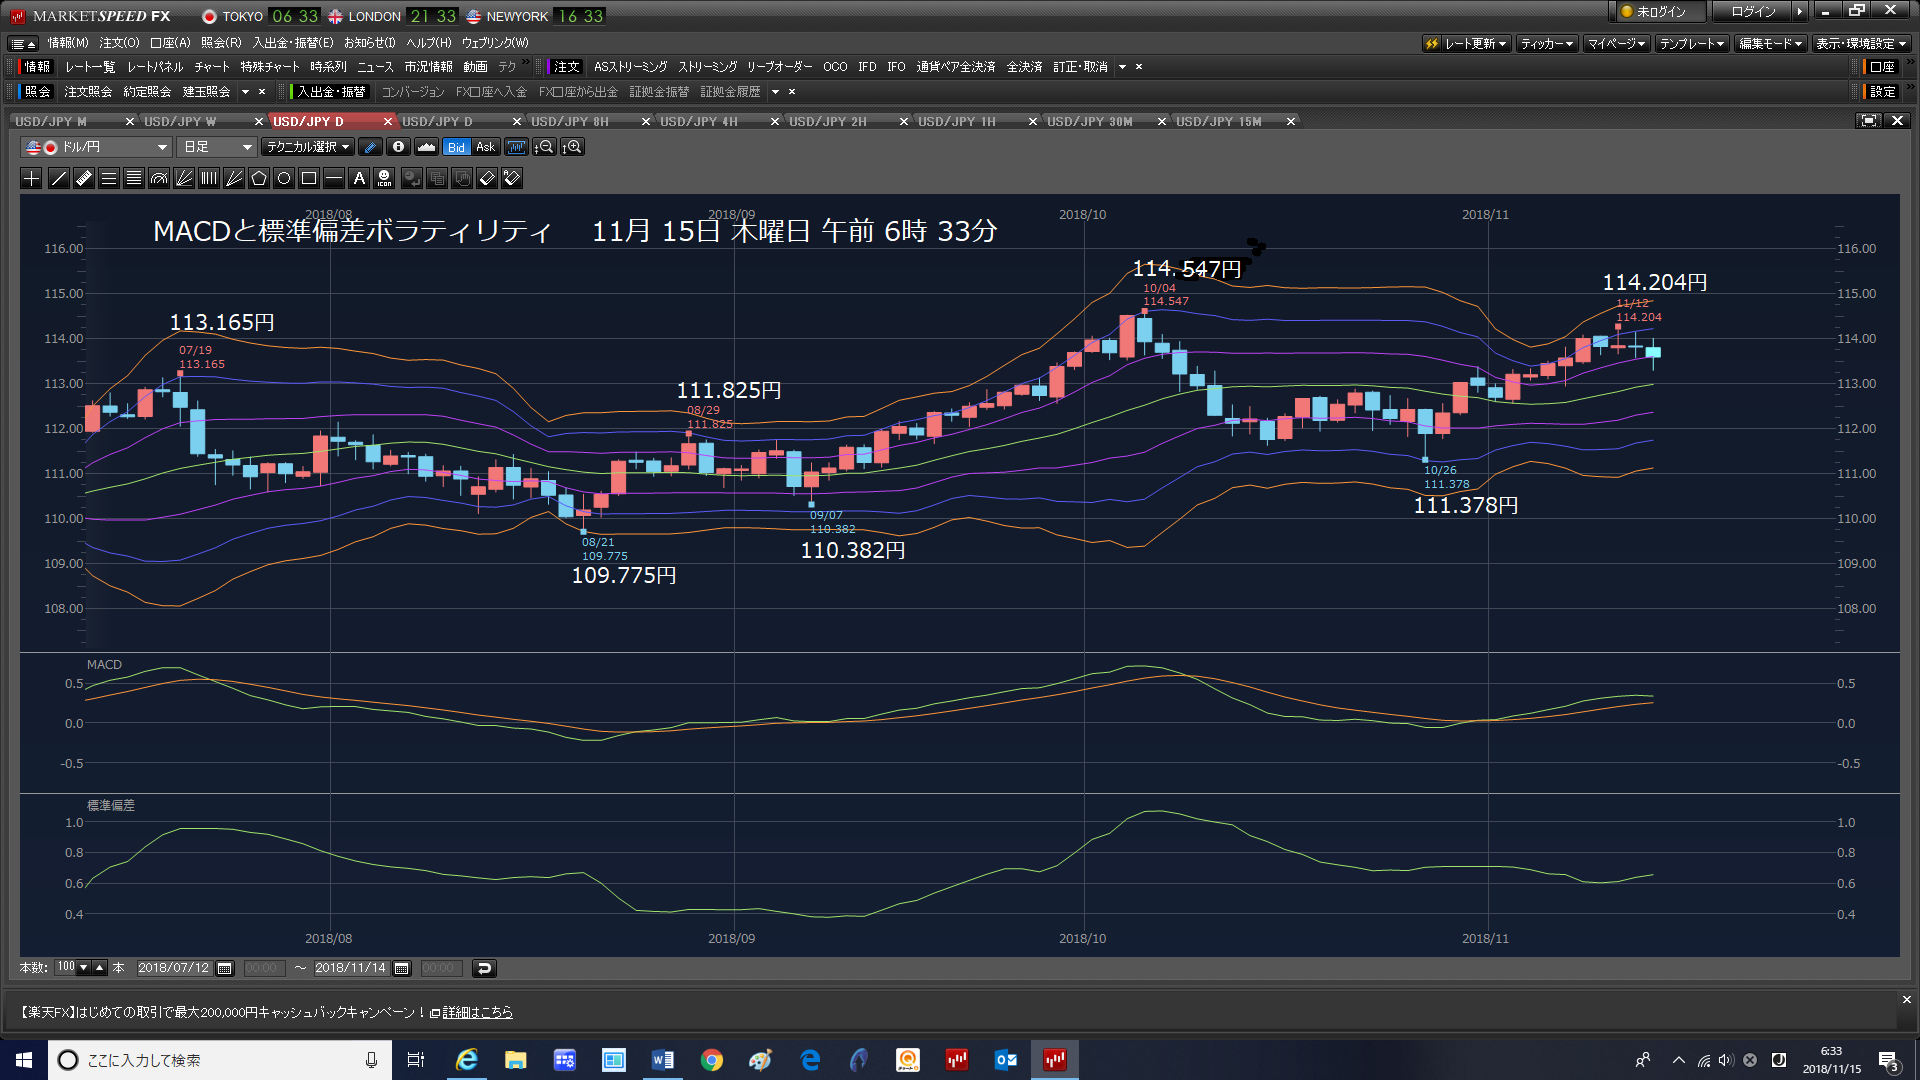Open Microsoft Word from the taskbar

point(662,1060)
